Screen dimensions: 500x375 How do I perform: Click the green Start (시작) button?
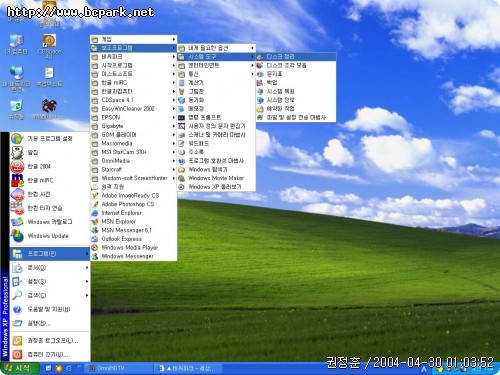pos(19,368)
